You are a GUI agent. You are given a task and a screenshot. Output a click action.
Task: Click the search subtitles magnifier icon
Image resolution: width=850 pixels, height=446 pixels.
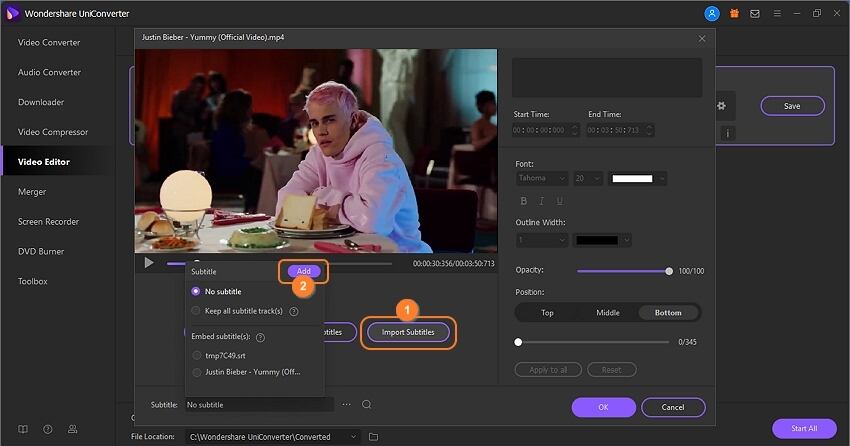367,405
